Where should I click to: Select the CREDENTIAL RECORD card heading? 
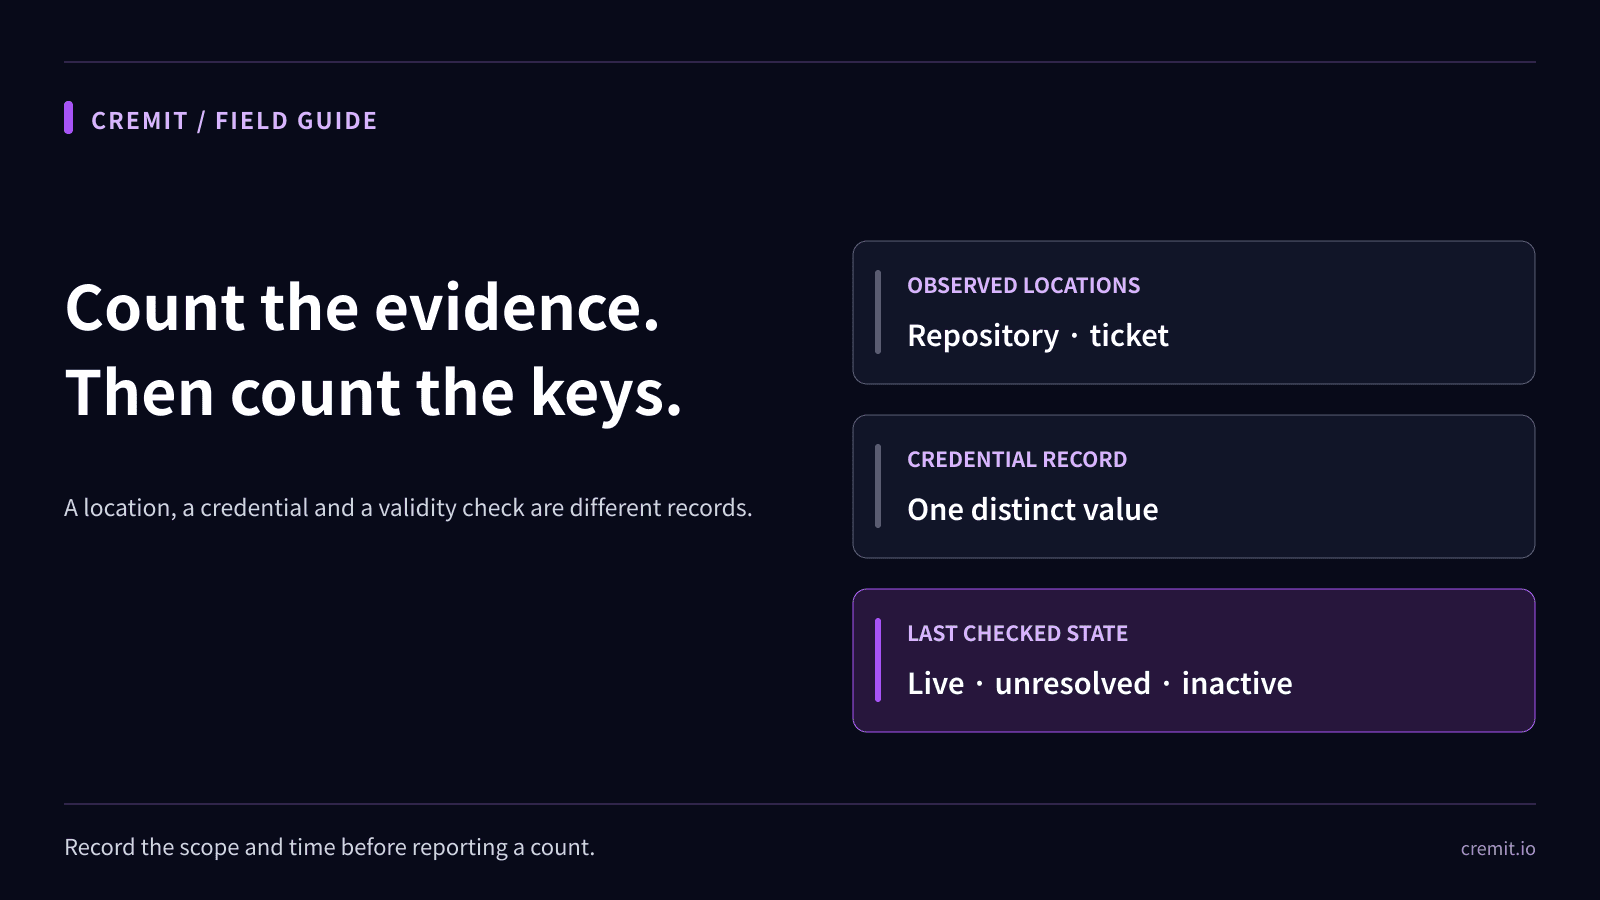point(1017,460)
